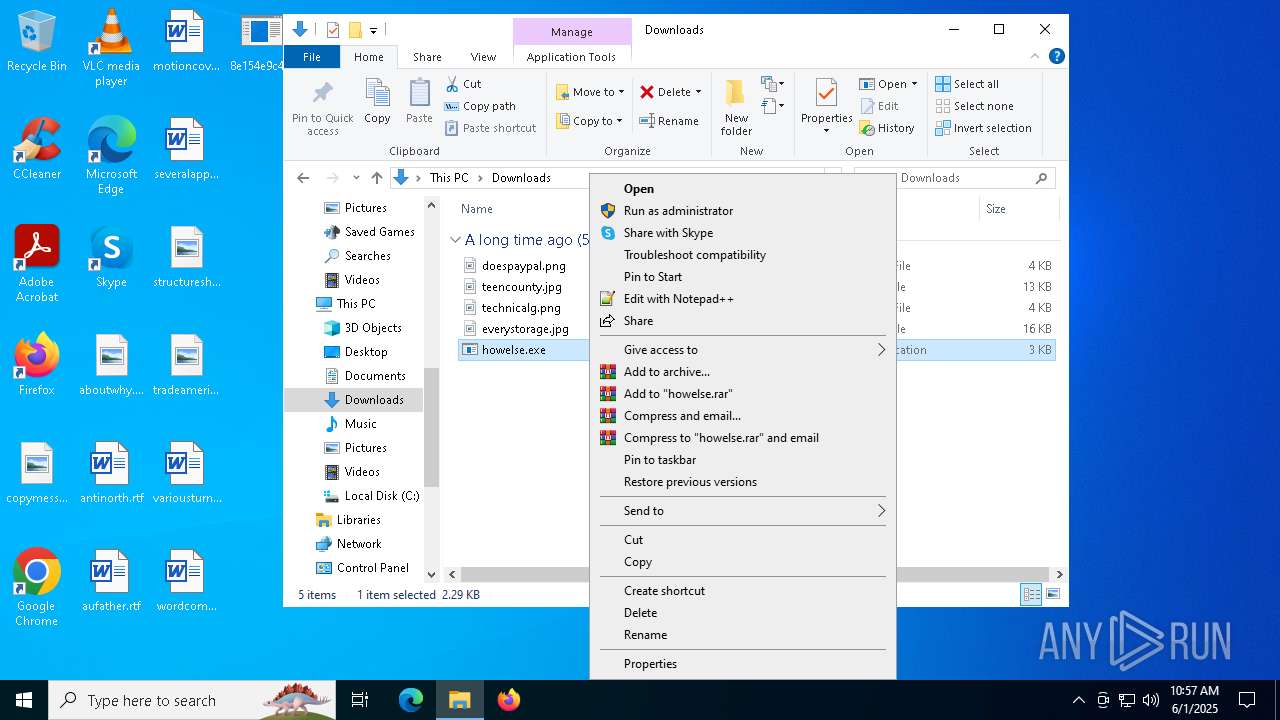
Task: Open the Copy to dropdown
Action: [589, 121]
